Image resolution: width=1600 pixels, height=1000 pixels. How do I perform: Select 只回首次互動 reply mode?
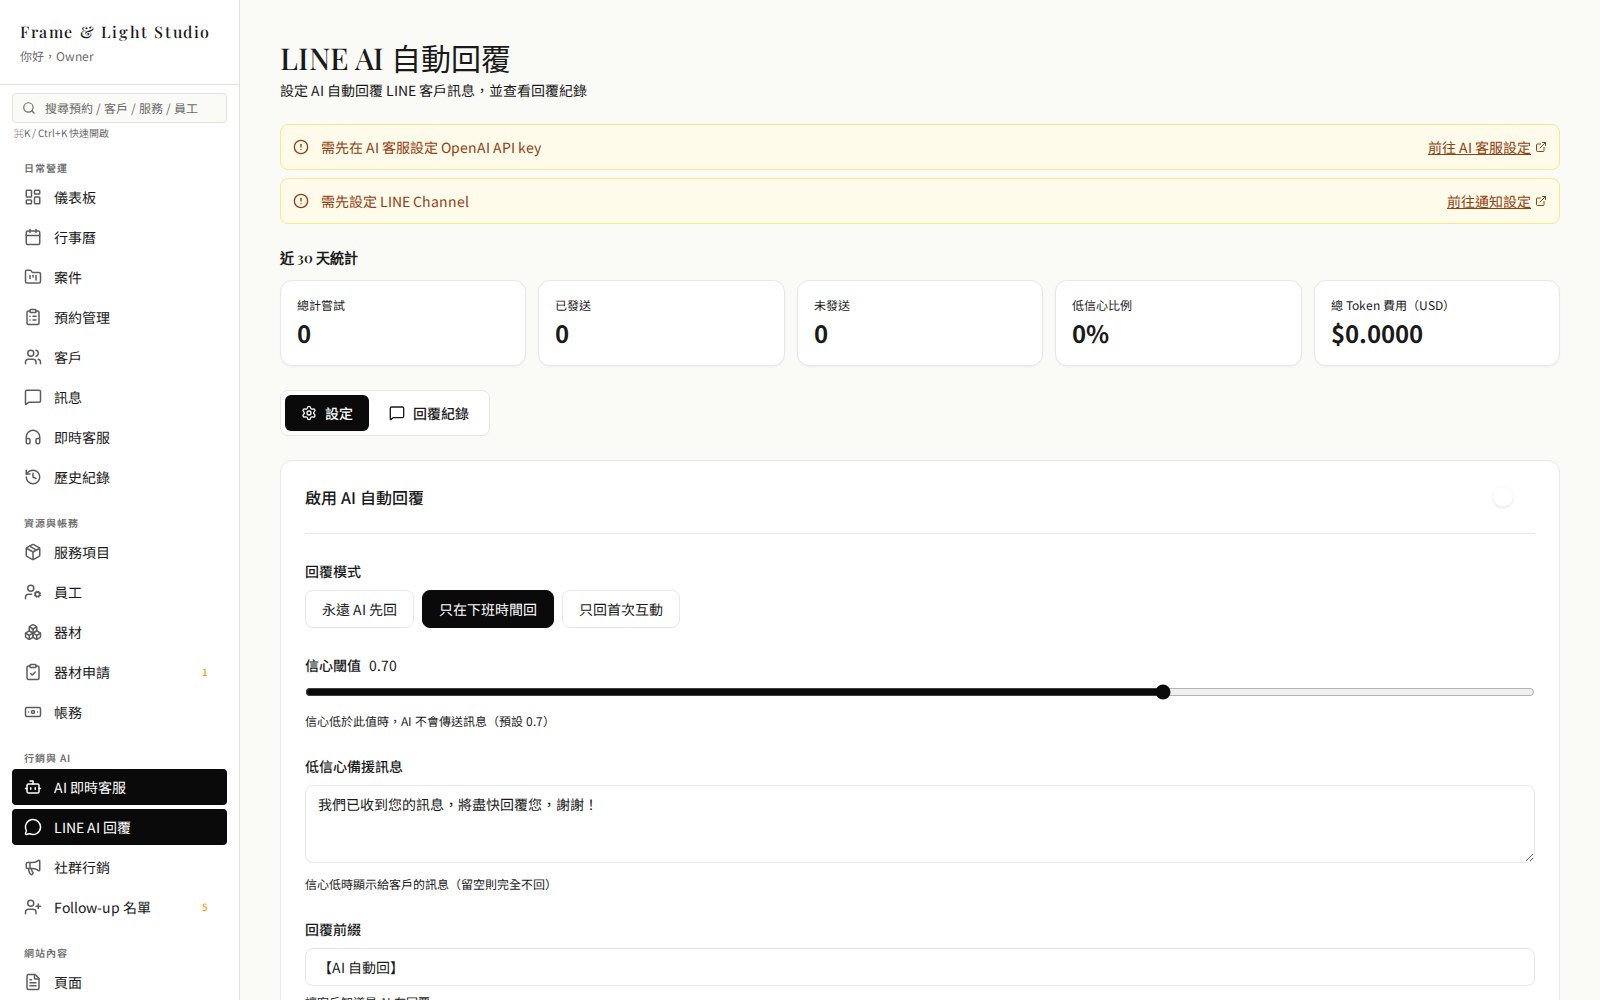point(621,609)
